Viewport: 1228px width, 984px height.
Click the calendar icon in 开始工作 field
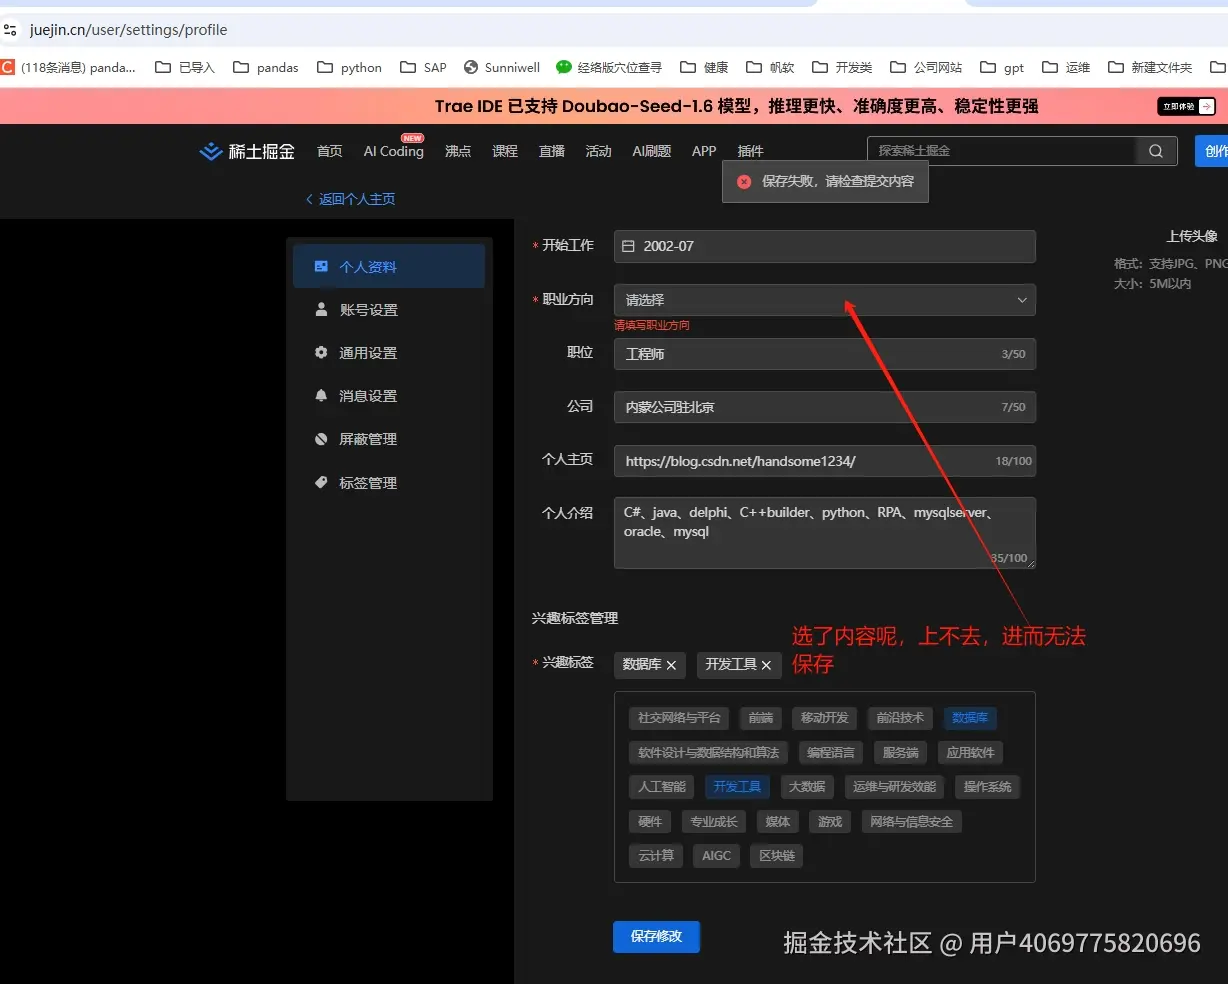(628, 246)
